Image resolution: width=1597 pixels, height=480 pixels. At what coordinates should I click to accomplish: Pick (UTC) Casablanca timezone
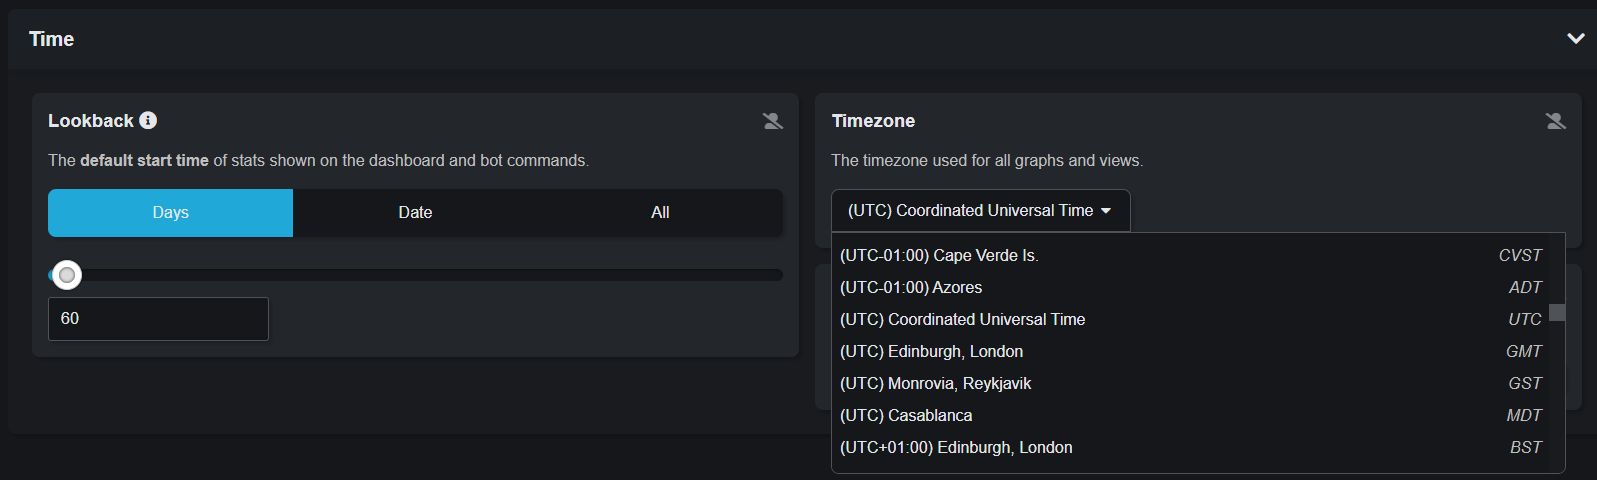pos(1191,416)
